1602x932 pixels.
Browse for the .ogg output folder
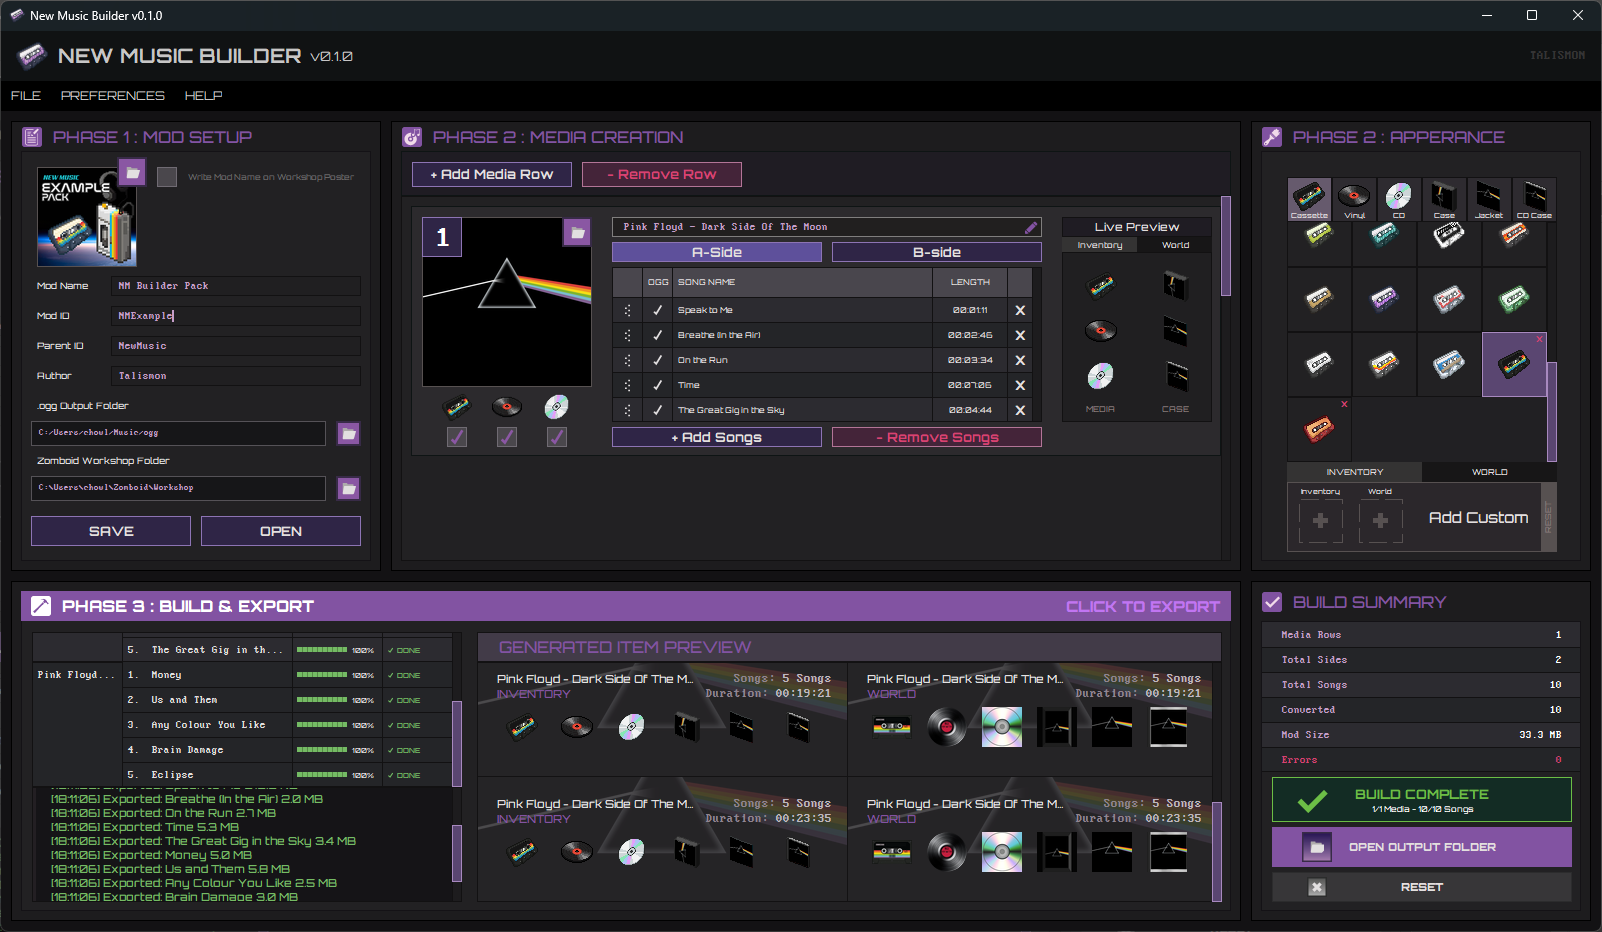tap(348, 433)
